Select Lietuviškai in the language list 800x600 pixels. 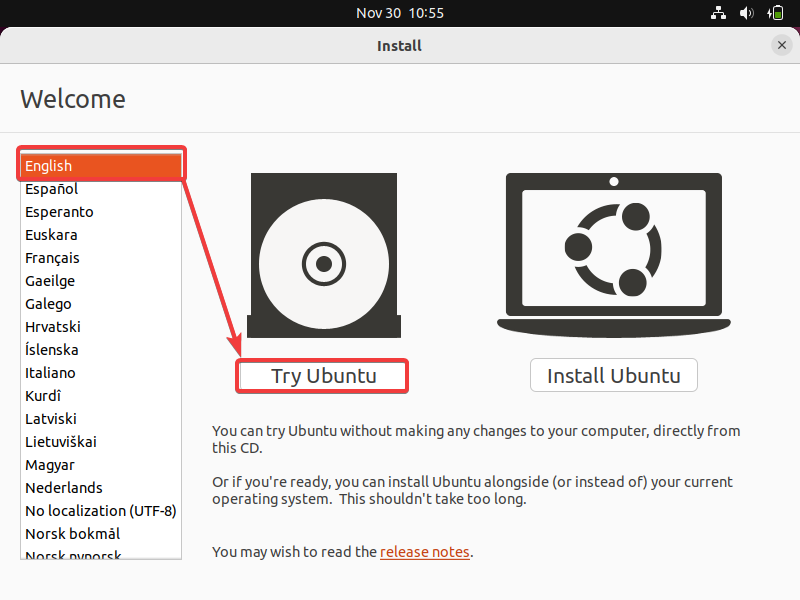tap(101, 441)
